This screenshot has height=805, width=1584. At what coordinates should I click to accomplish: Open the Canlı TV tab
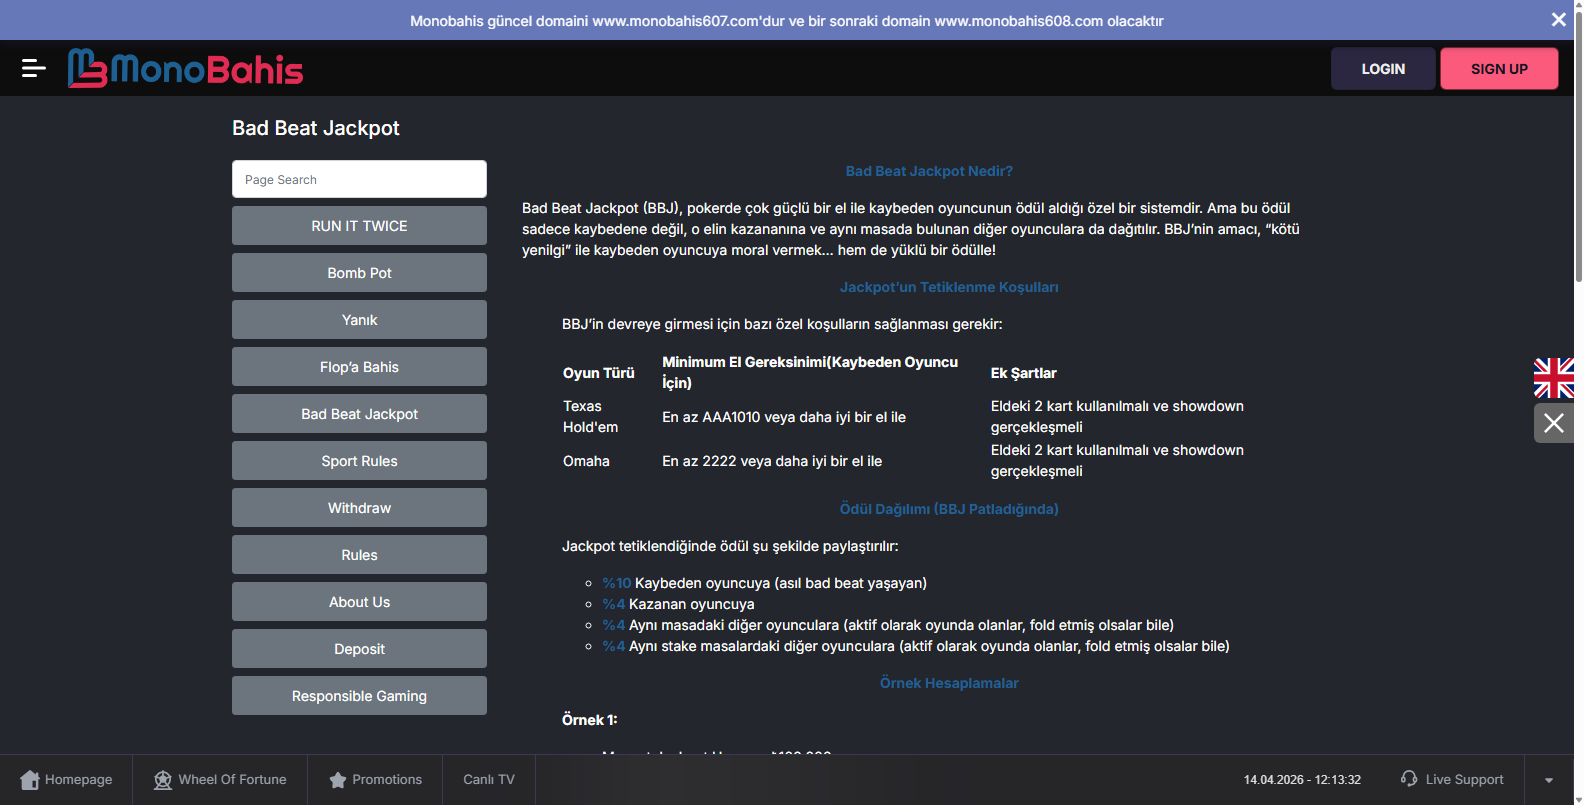click(488, 780)
